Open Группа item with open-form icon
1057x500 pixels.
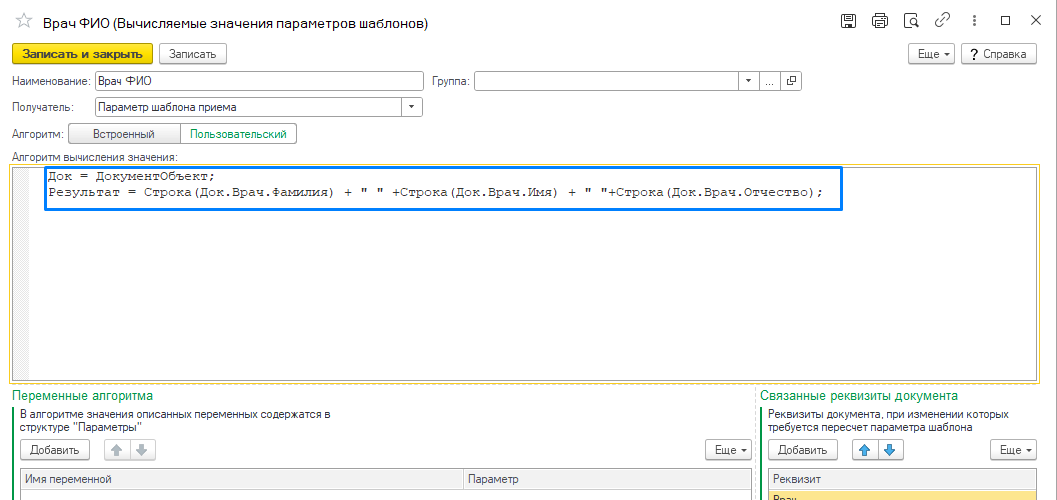coord(791,82)
